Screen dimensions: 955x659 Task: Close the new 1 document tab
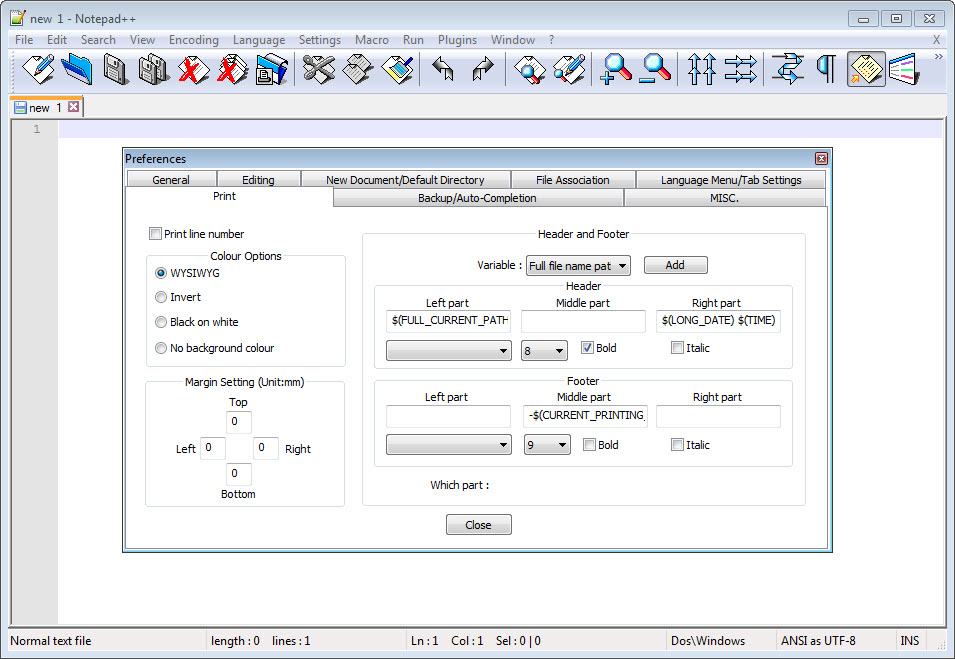coord(74,107)
